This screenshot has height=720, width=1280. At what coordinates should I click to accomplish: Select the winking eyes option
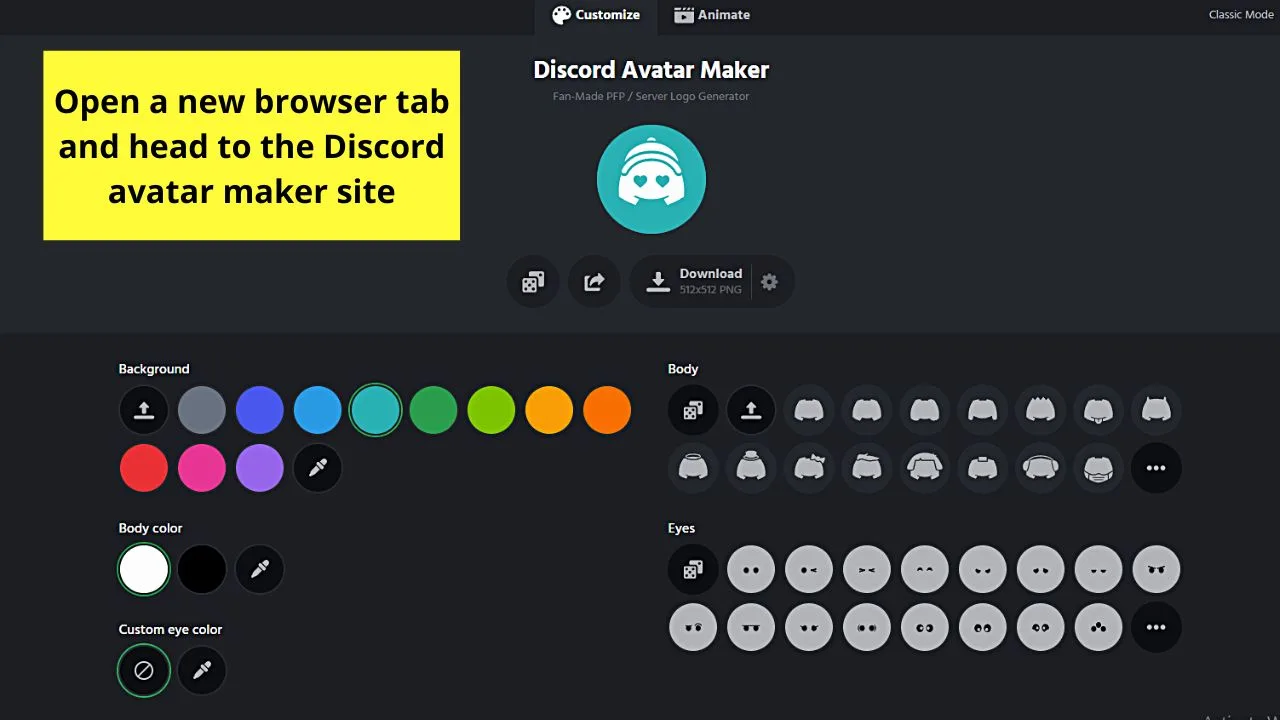pos(809,569)
